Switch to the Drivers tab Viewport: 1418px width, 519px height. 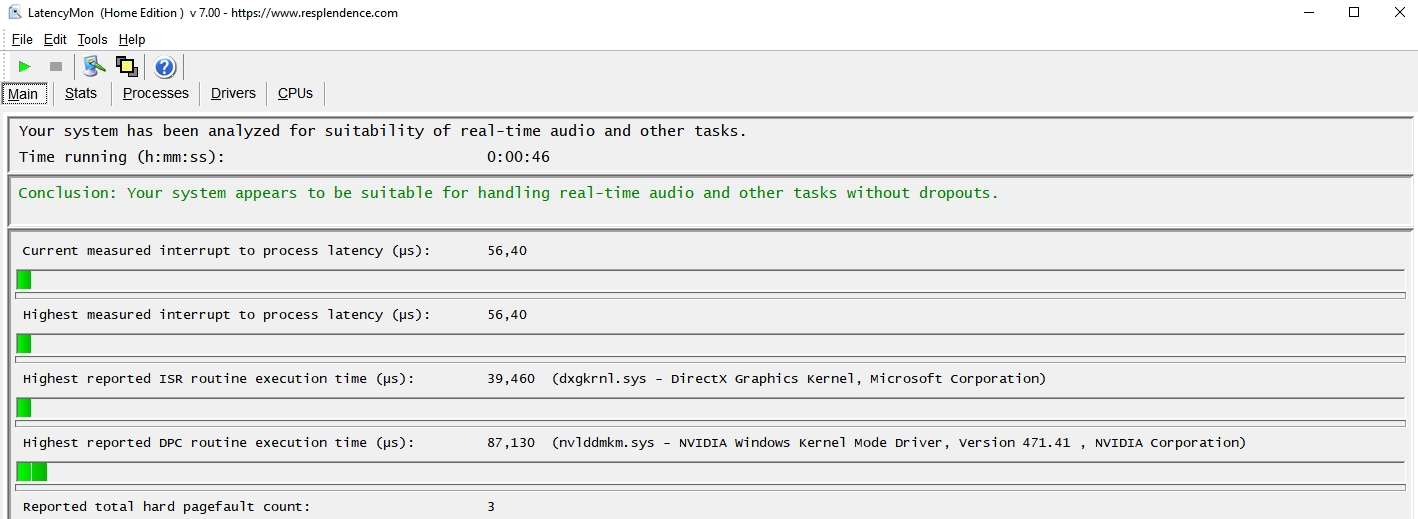(x=233, y=93)
